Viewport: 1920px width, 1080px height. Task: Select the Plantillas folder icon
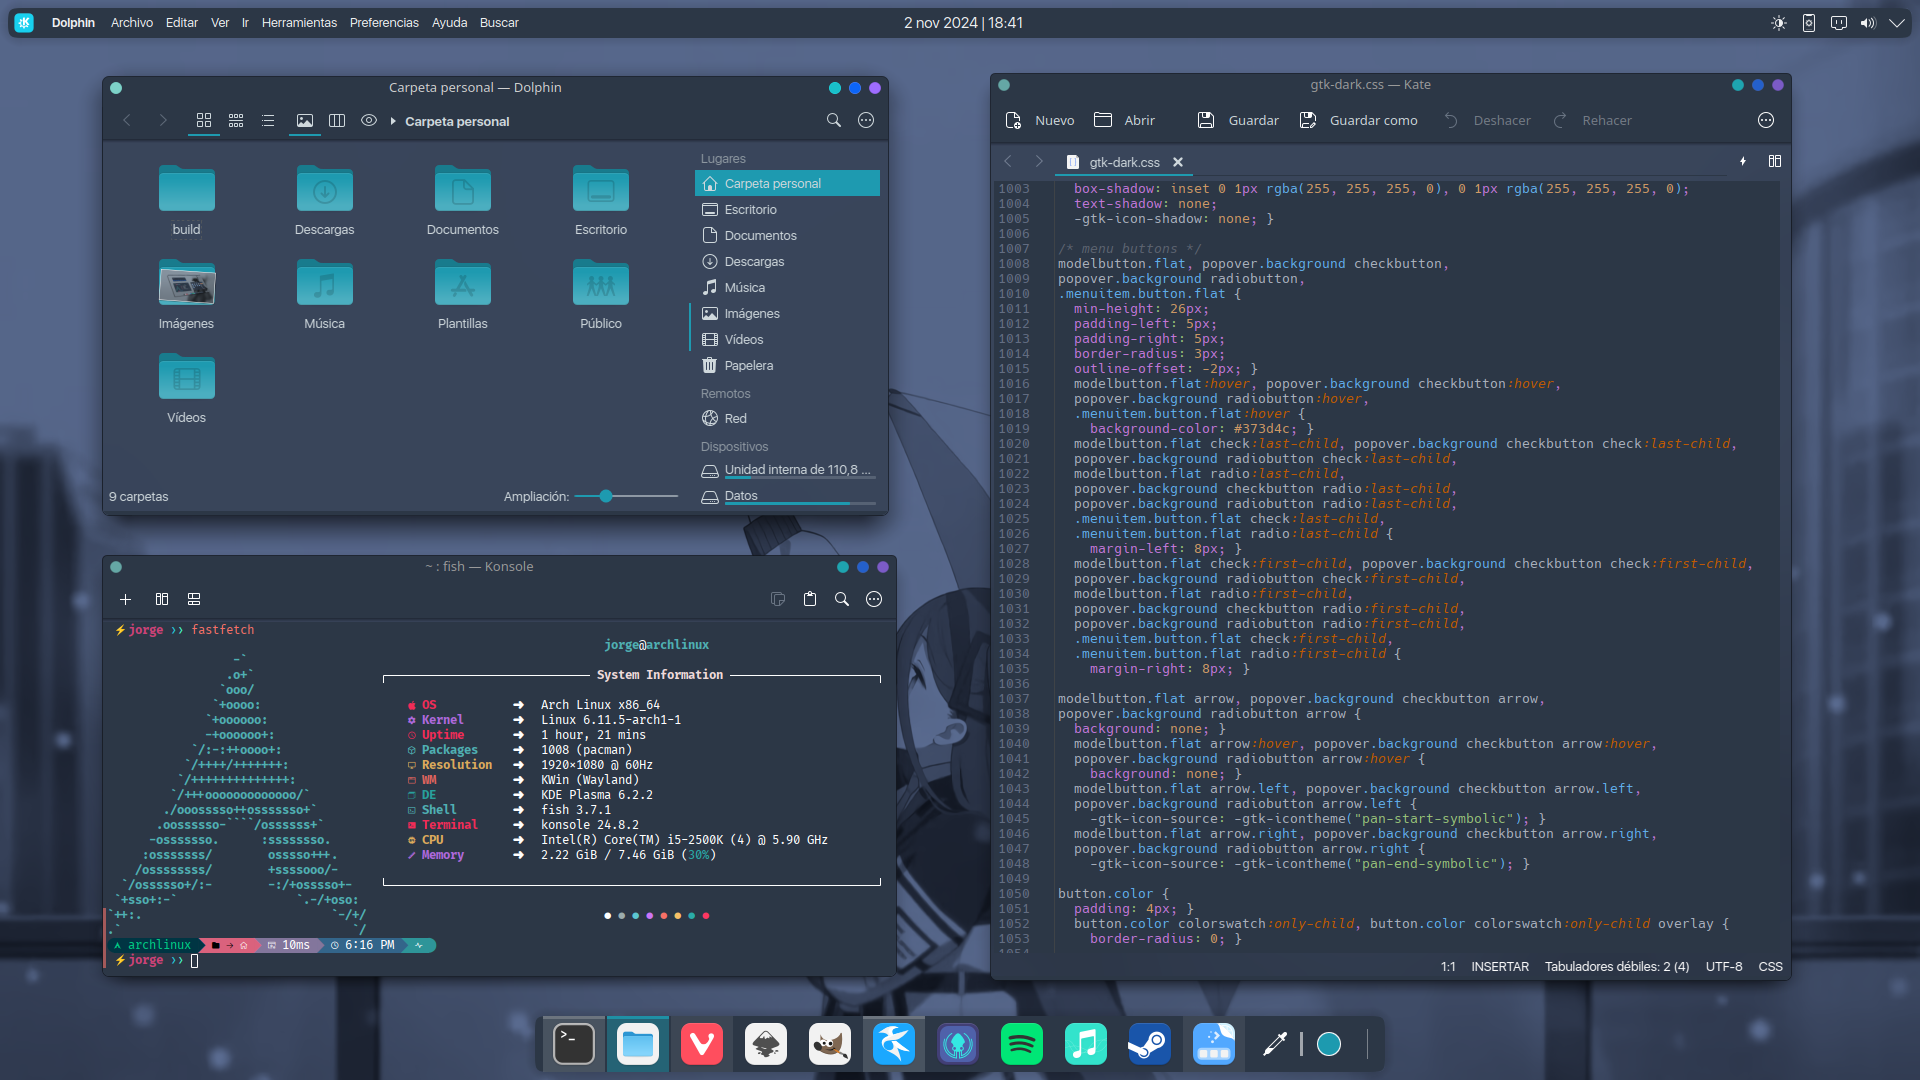coord(462,283)
